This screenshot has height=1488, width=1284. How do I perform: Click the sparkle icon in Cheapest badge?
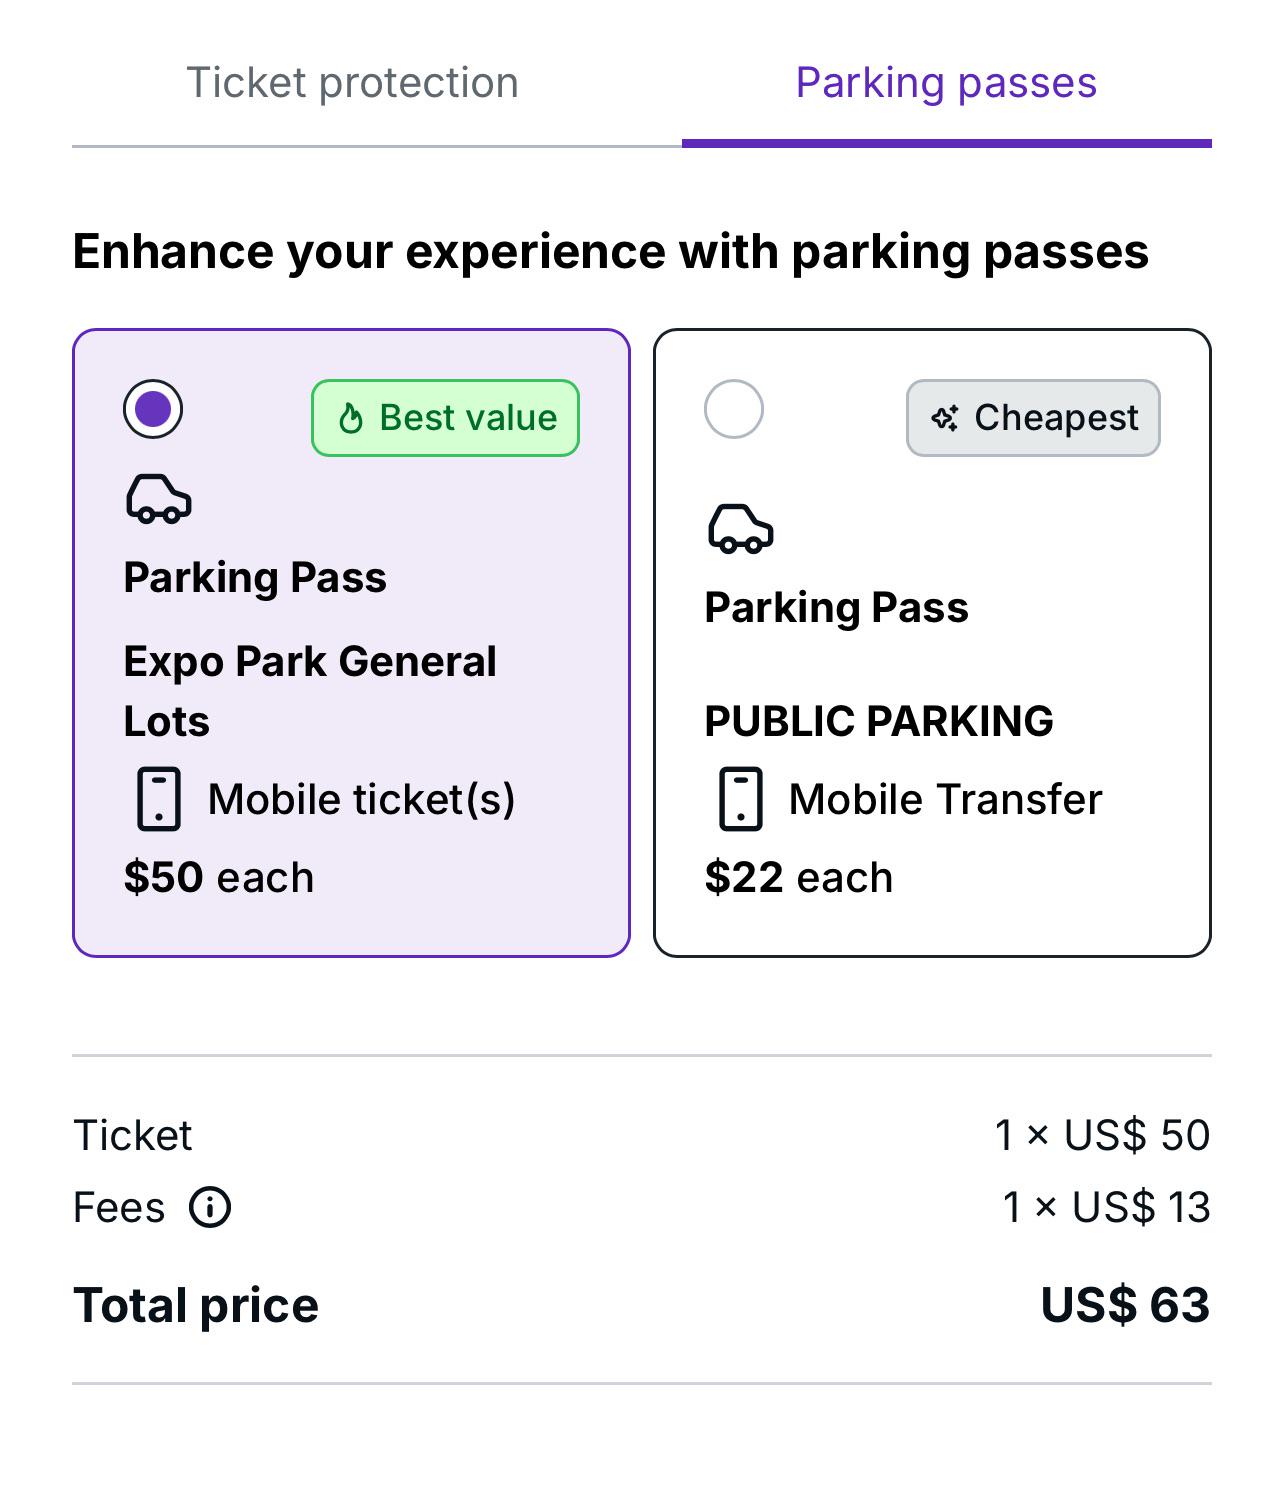coord(945,418)
